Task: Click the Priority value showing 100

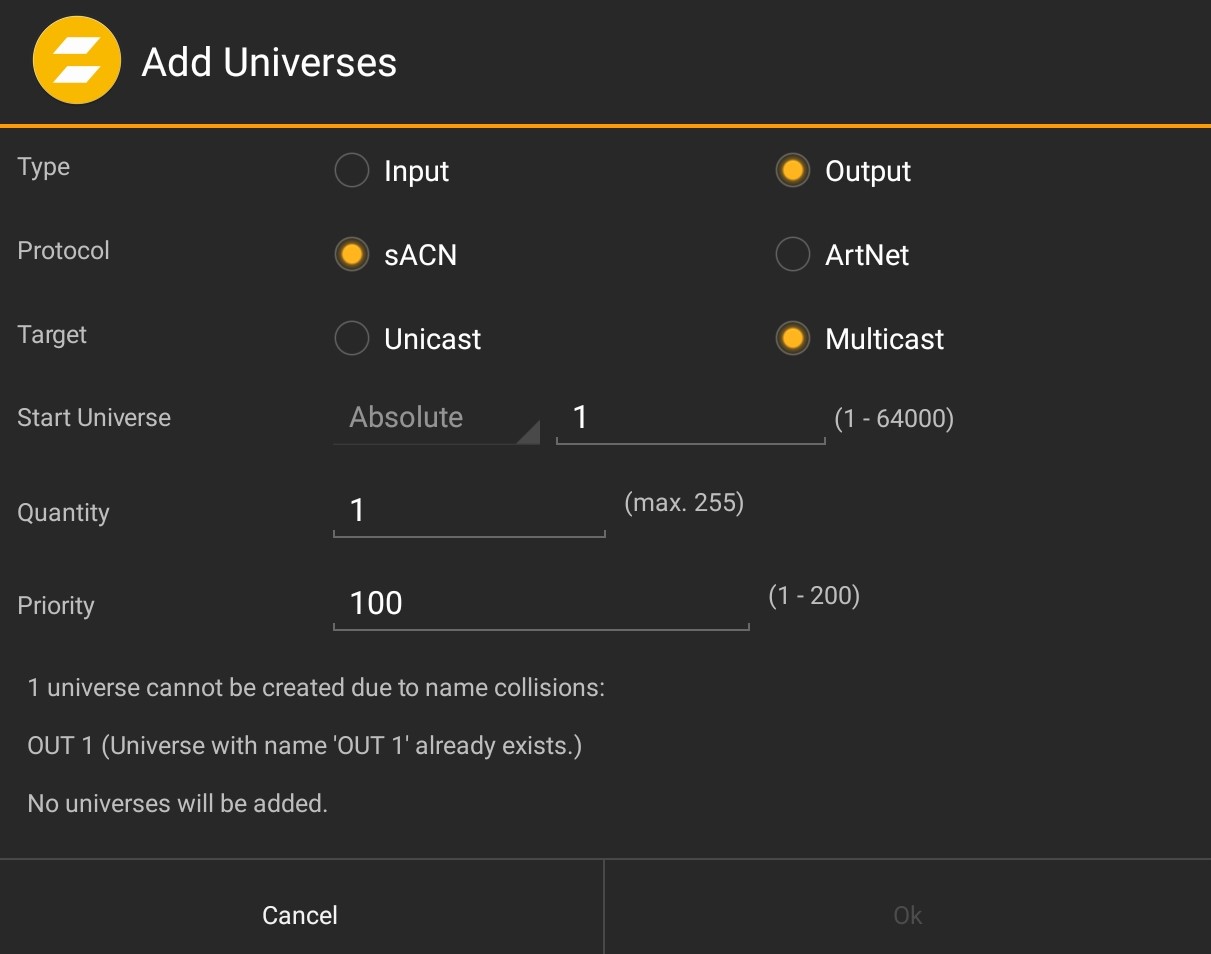Action: coord(376,602)
